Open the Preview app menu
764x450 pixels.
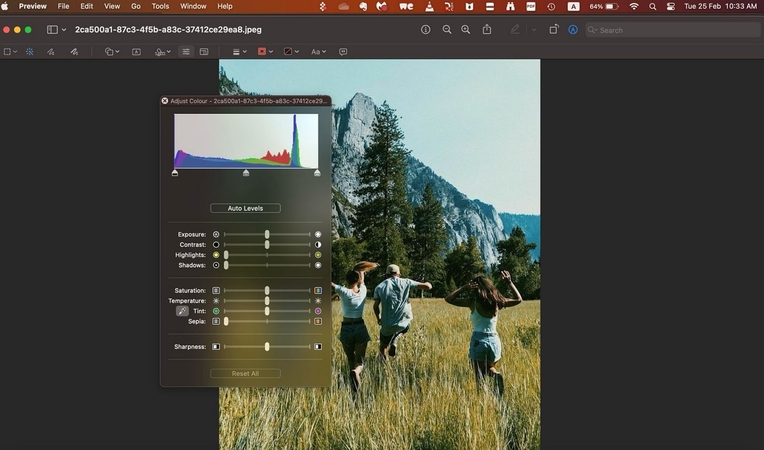point(33,6)
